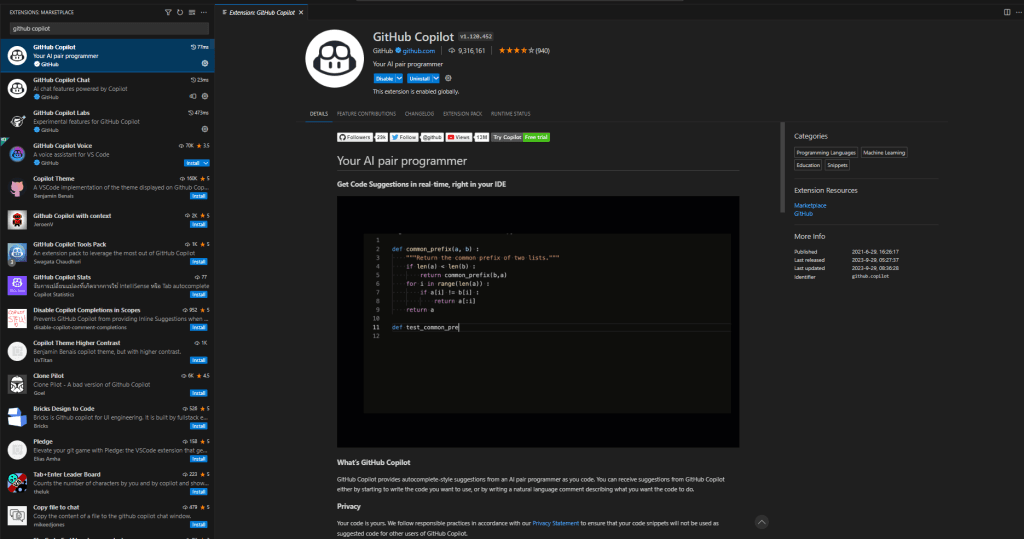Viewport: 1024px width, 539px height.
Task: Click the code suggestion demo image
Action: click(x=538, y=322)
